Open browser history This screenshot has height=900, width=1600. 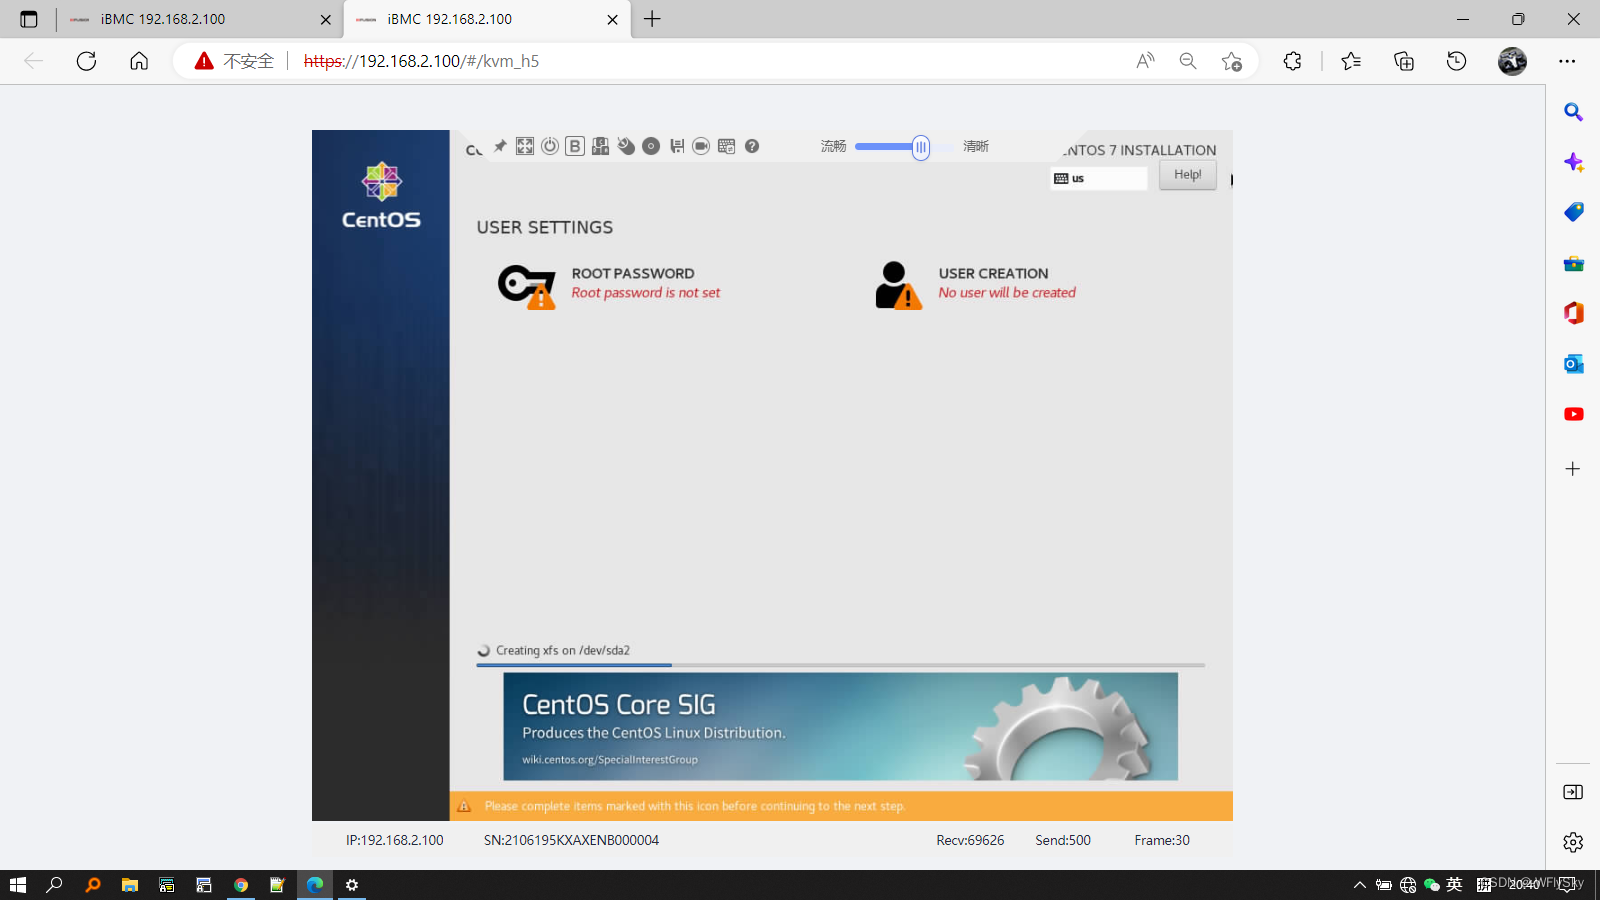(1456, 61)
